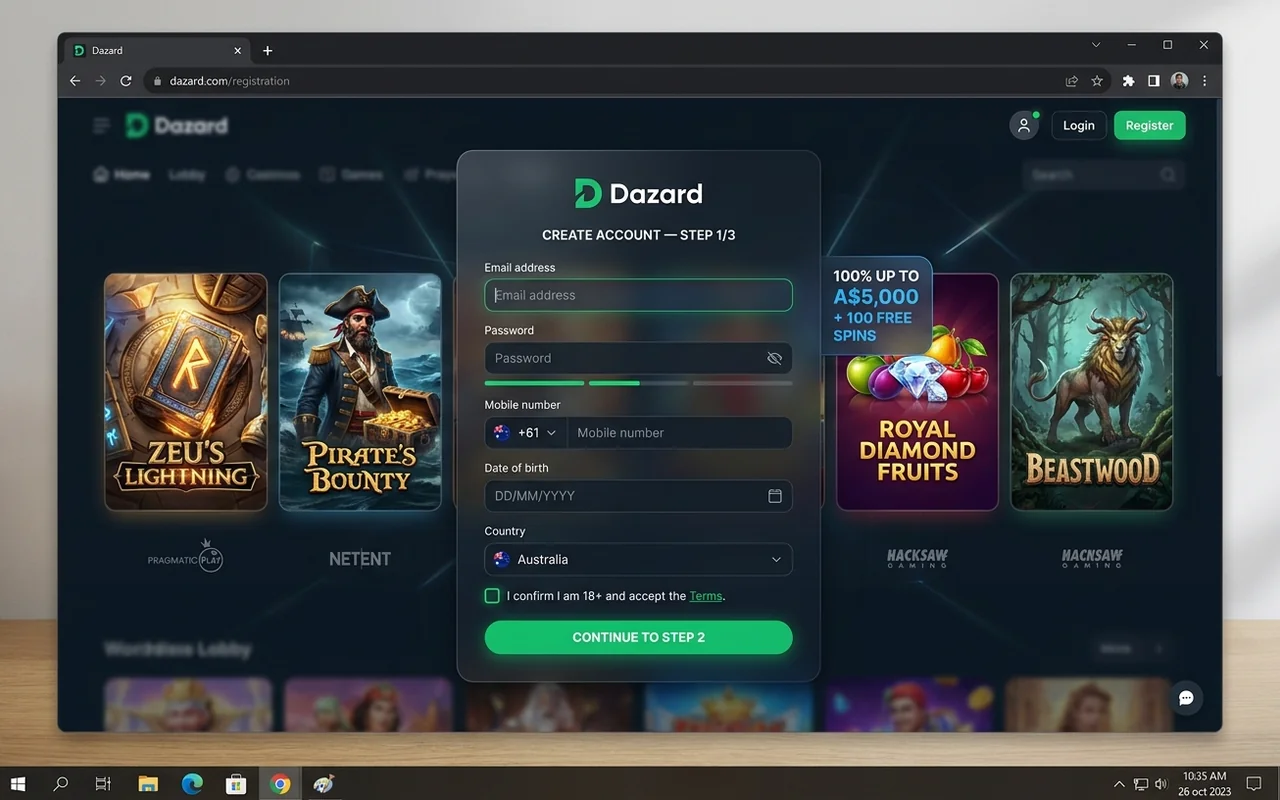Open Microsoft Store from the taskbar
Viewport: 1280px width, 800px height.
coord(236,784)
